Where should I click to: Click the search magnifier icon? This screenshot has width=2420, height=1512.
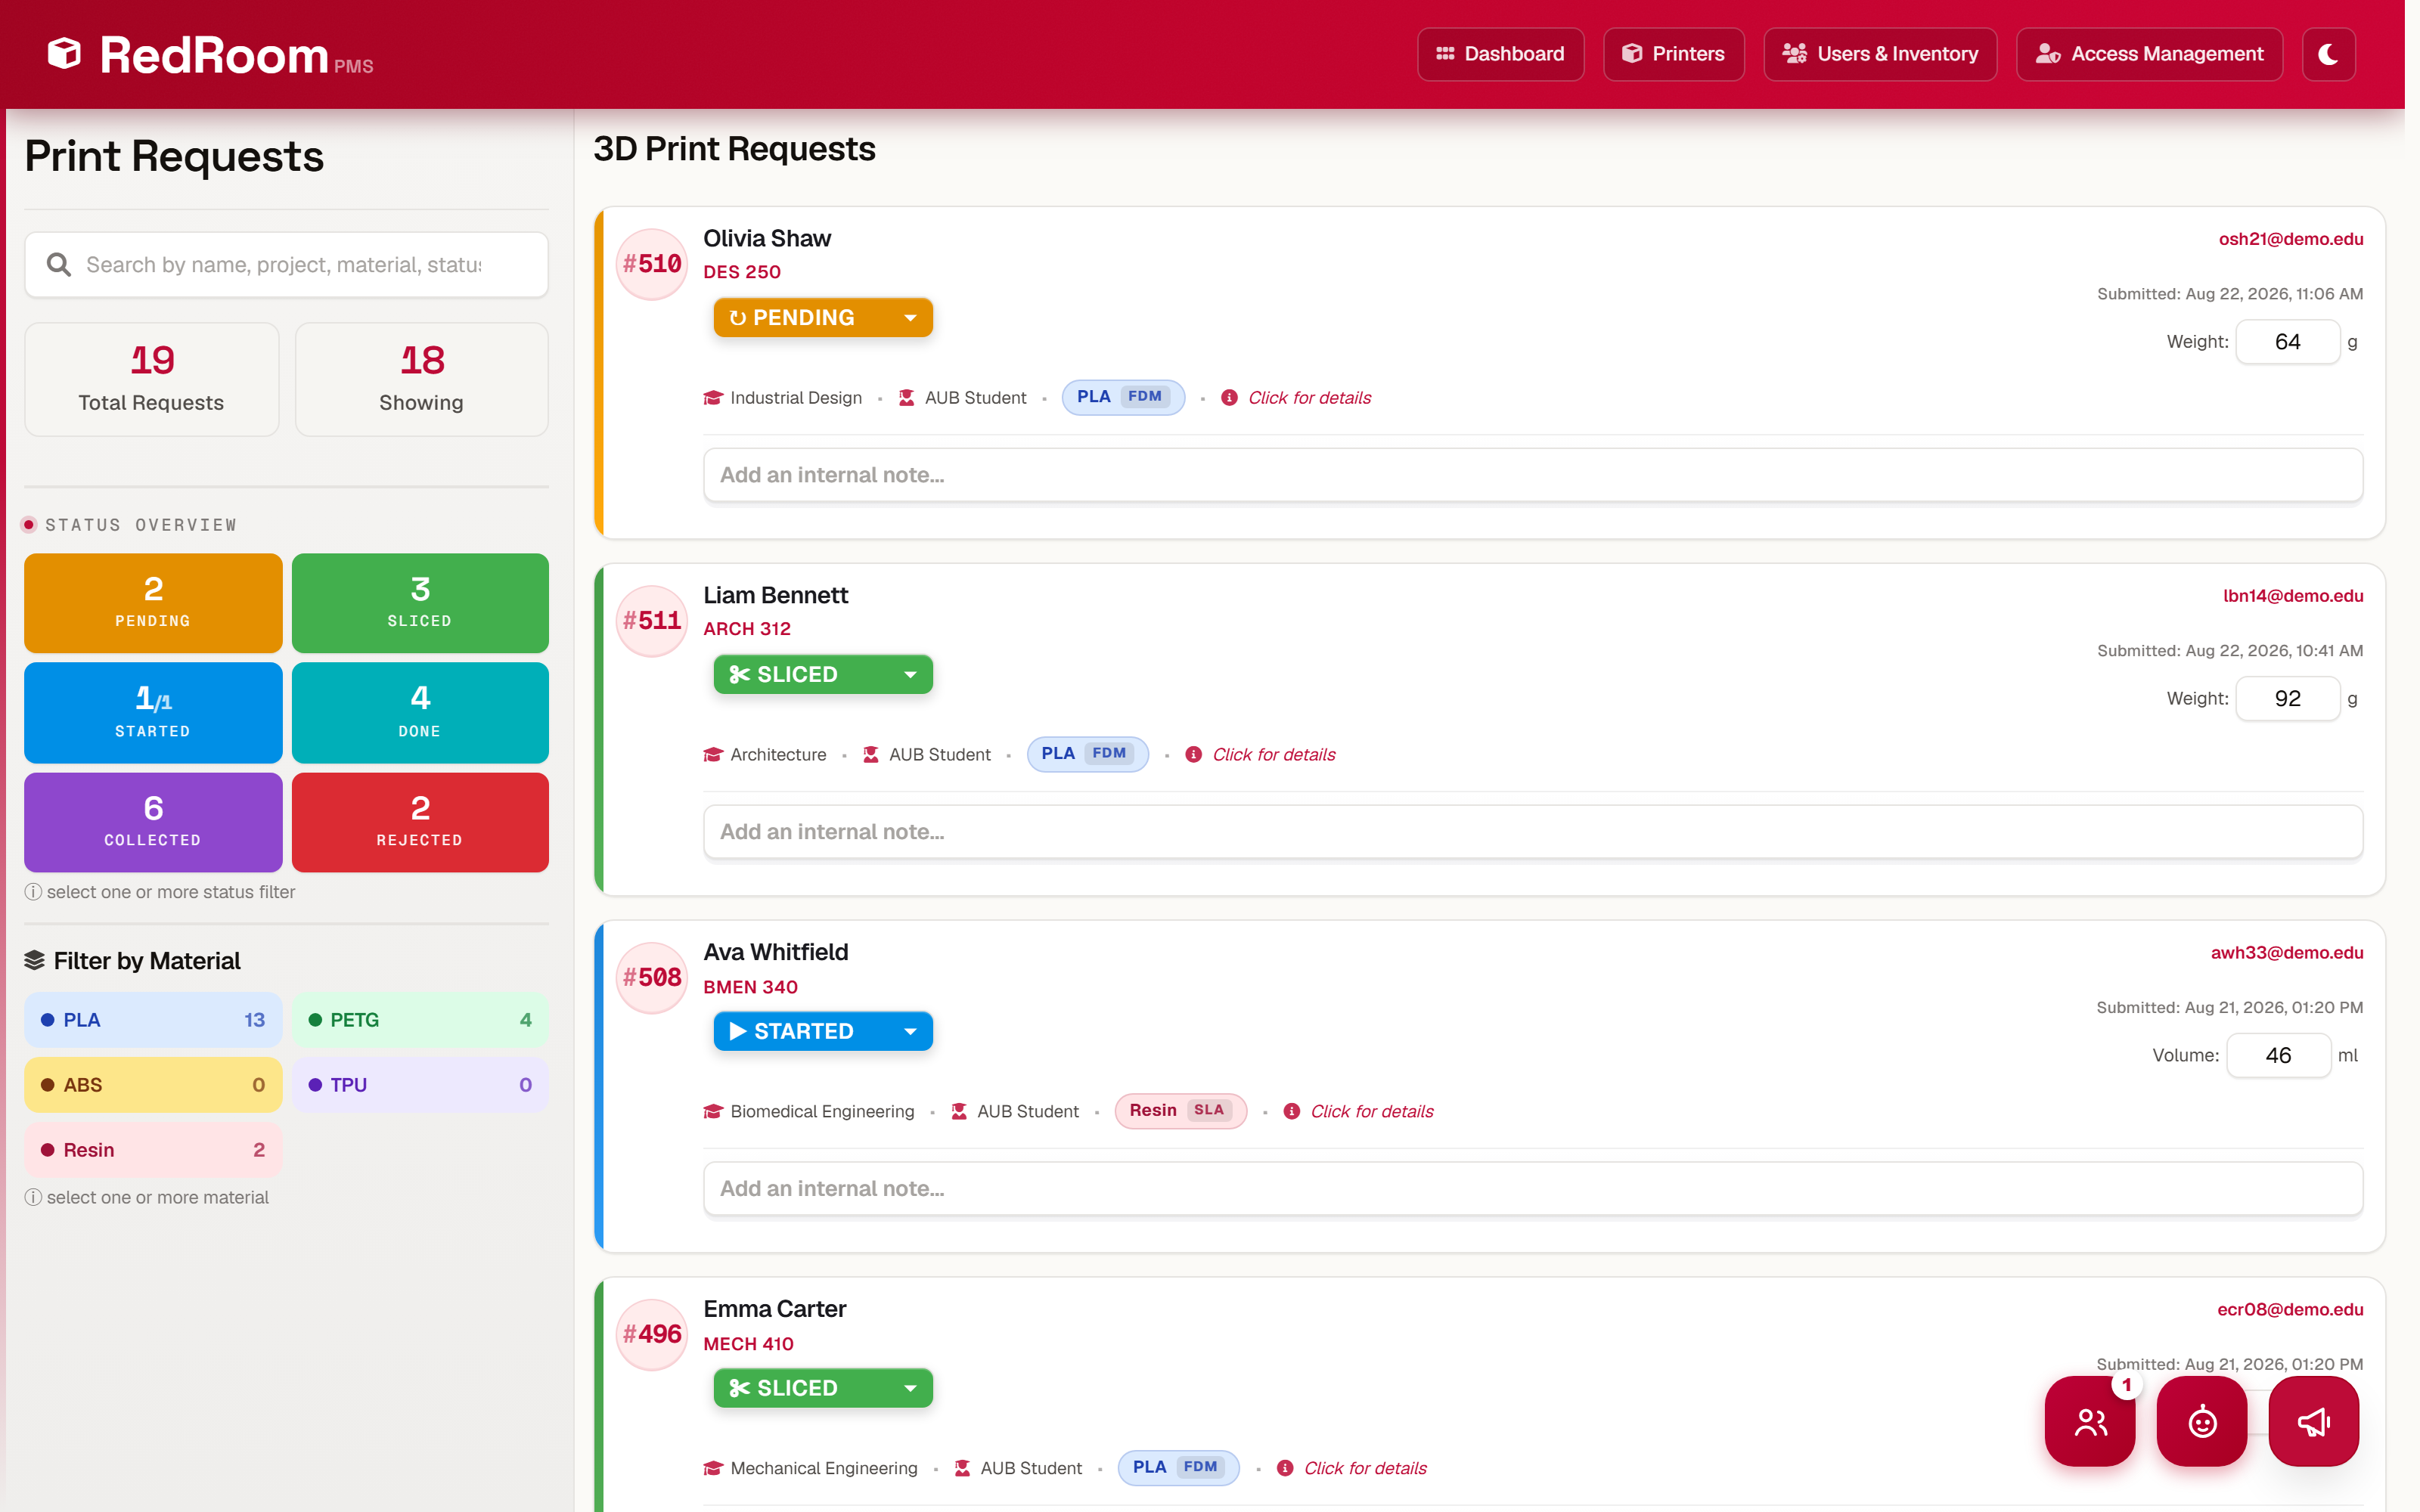click(59, 264)
